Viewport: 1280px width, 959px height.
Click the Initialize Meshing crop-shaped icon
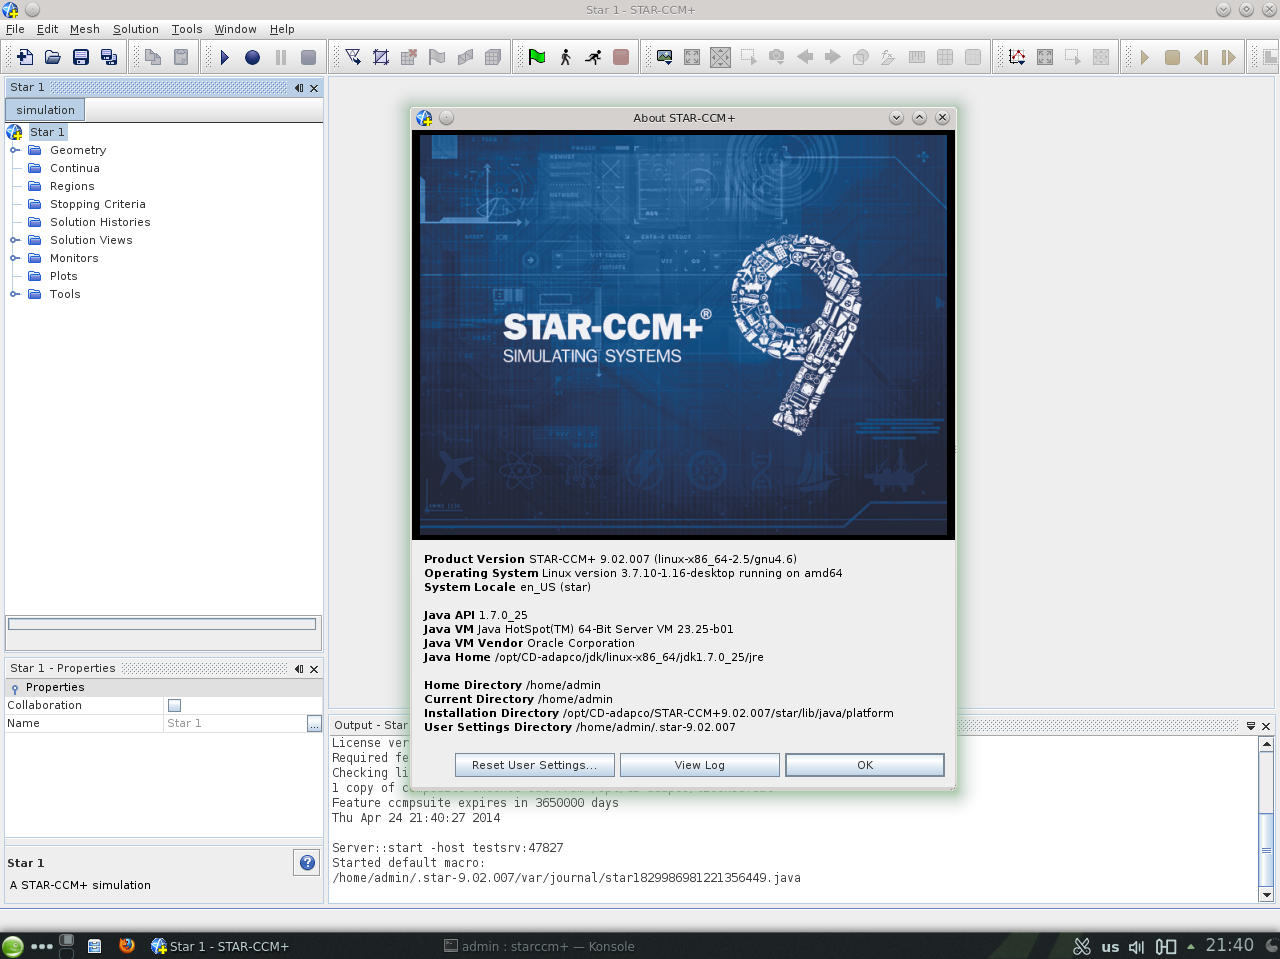click(x=381, y=57)
